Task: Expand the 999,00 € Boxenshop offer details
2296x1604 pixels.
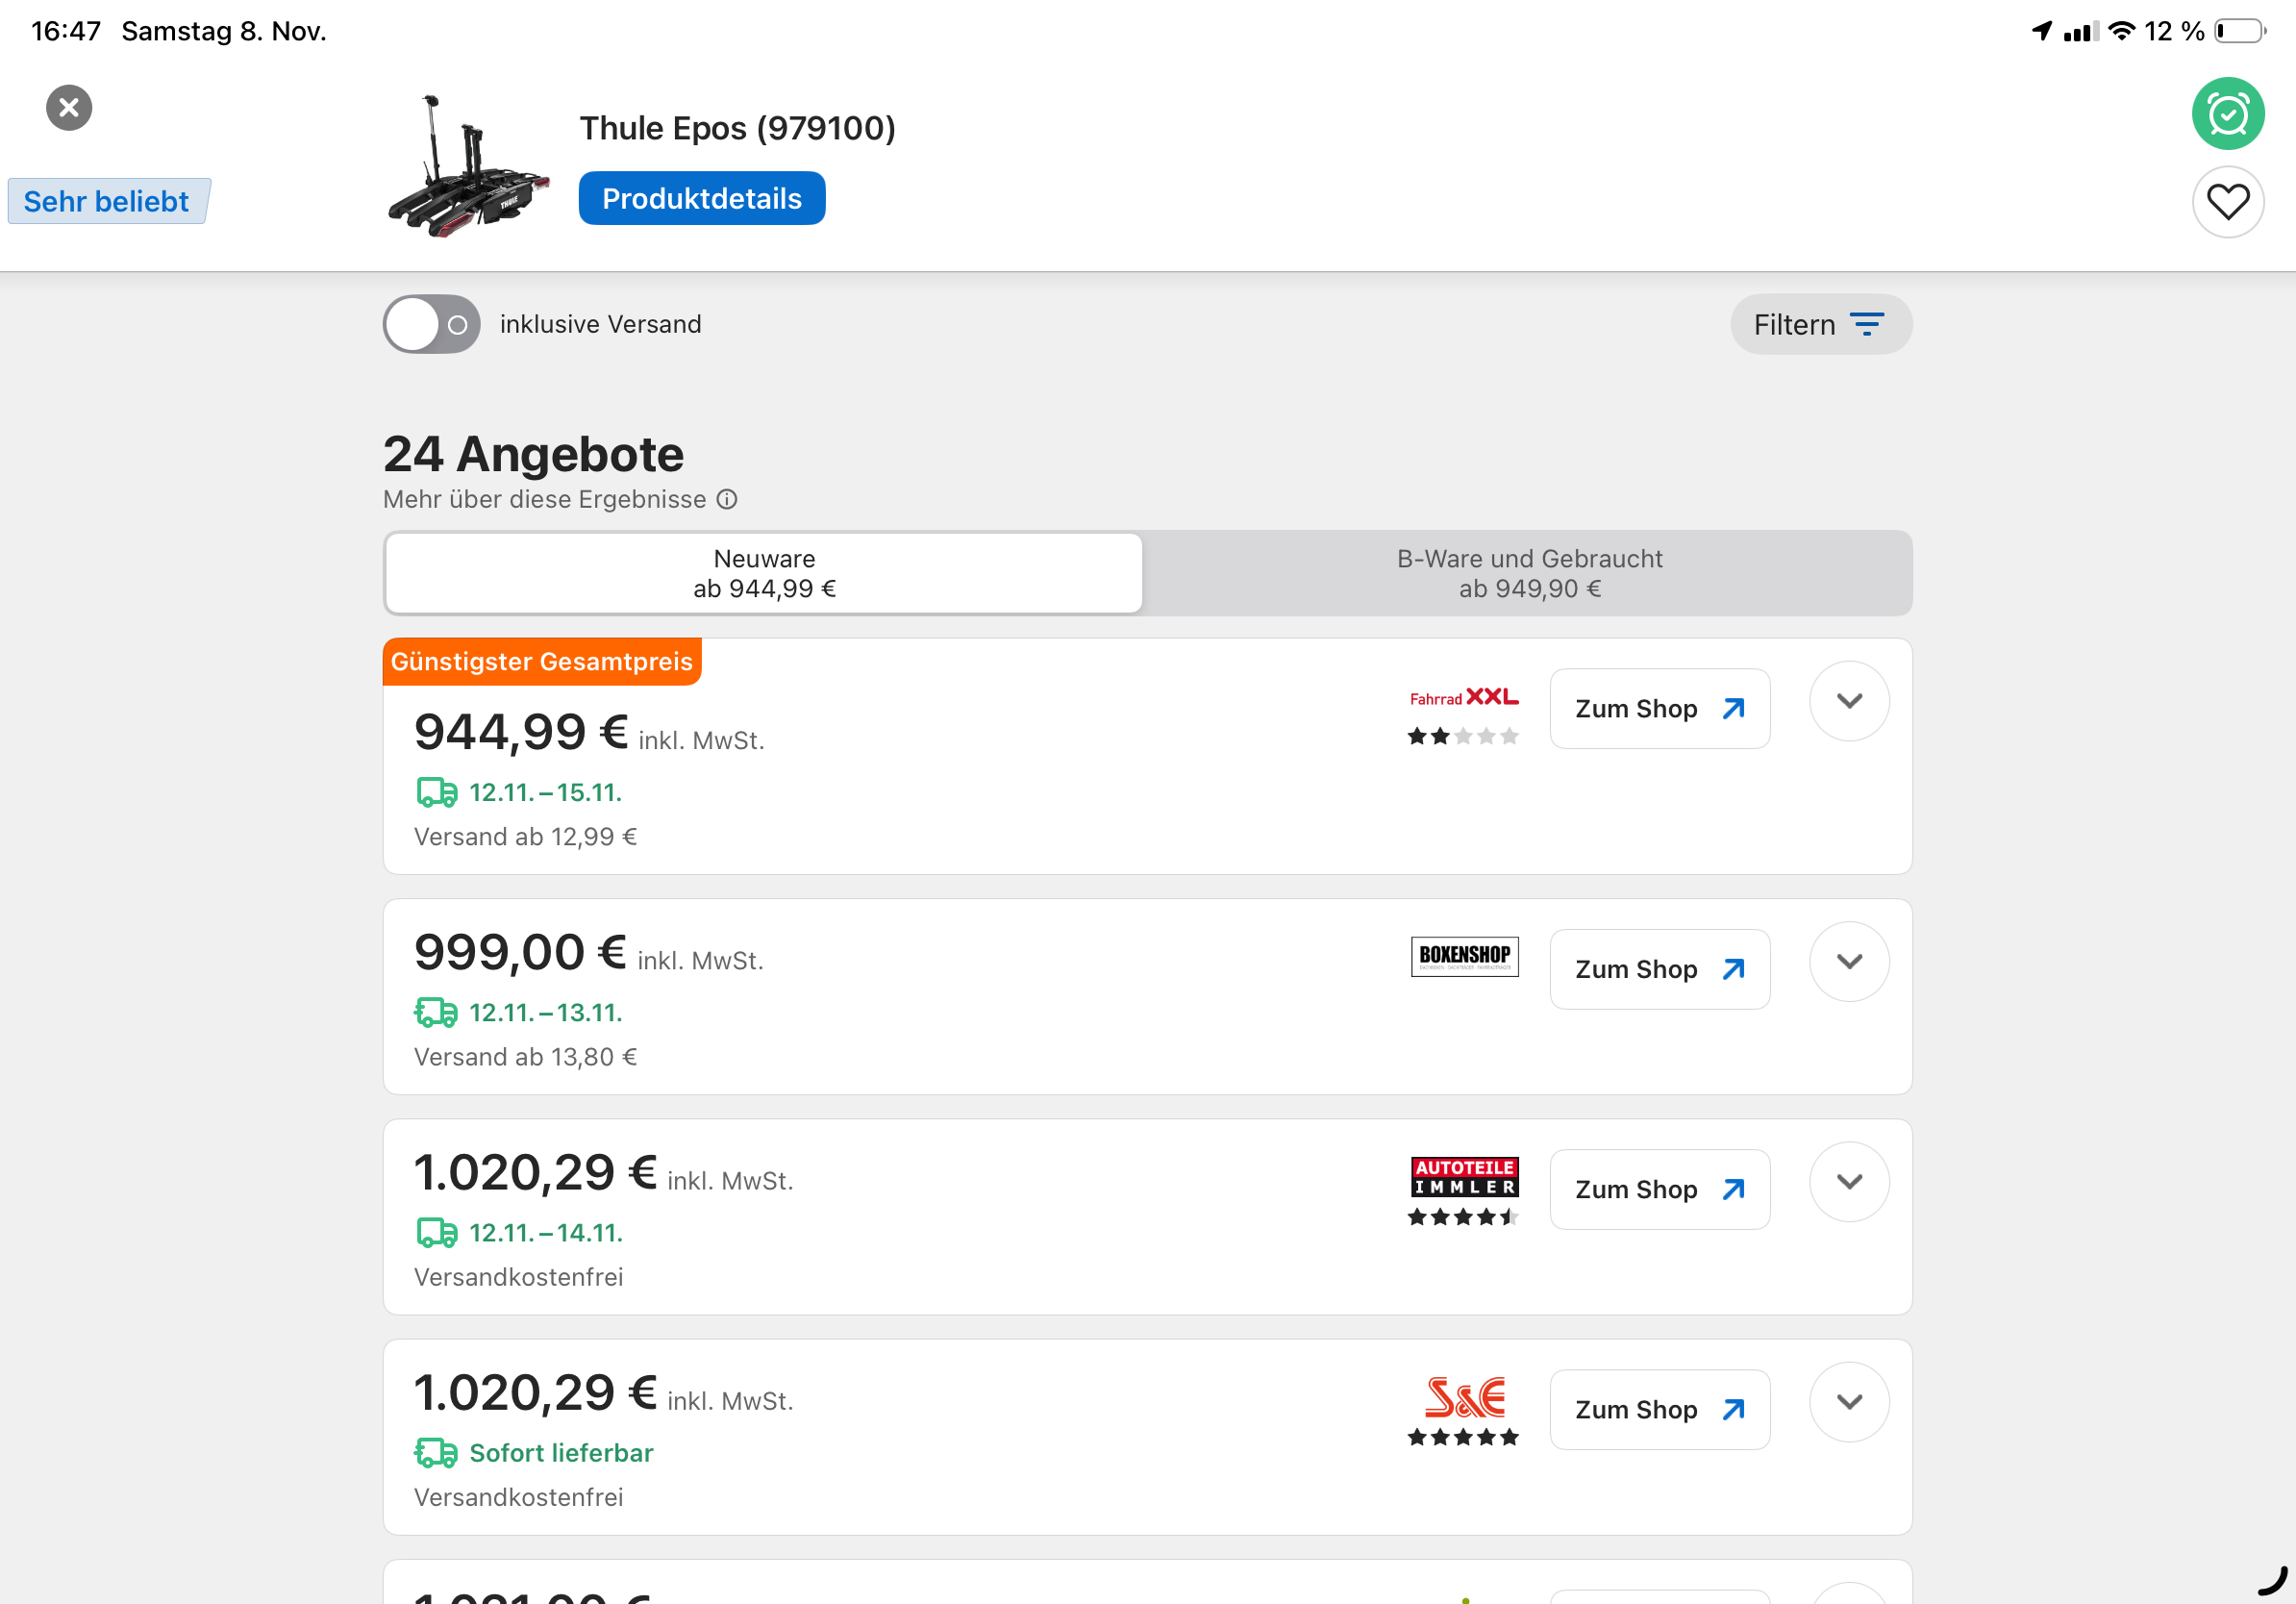Action: 1848,961
